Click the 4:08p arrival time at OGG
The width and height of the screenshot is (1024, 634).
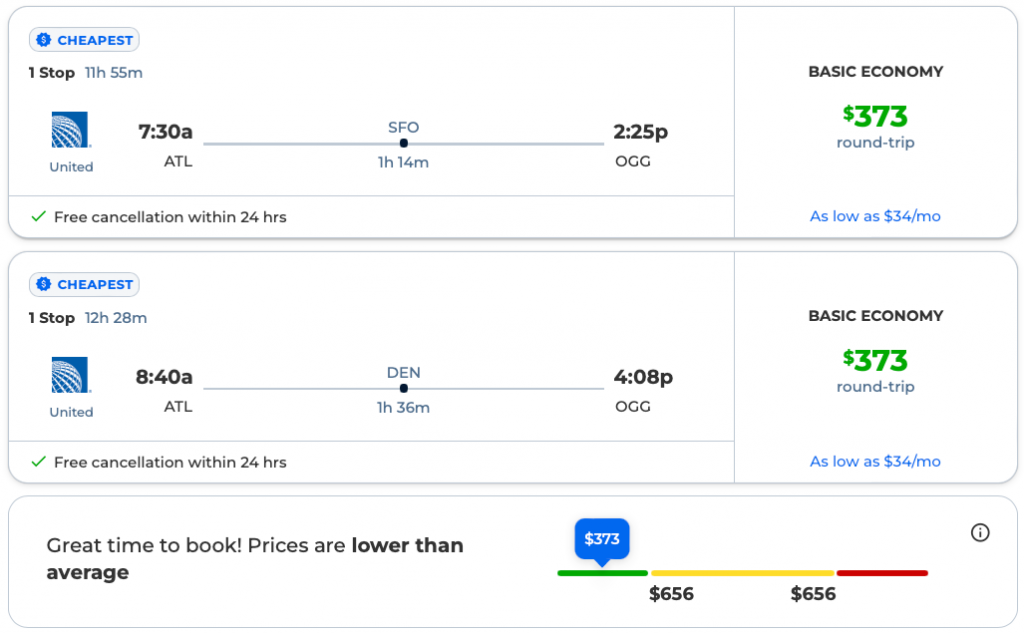[x=643, y=377]
